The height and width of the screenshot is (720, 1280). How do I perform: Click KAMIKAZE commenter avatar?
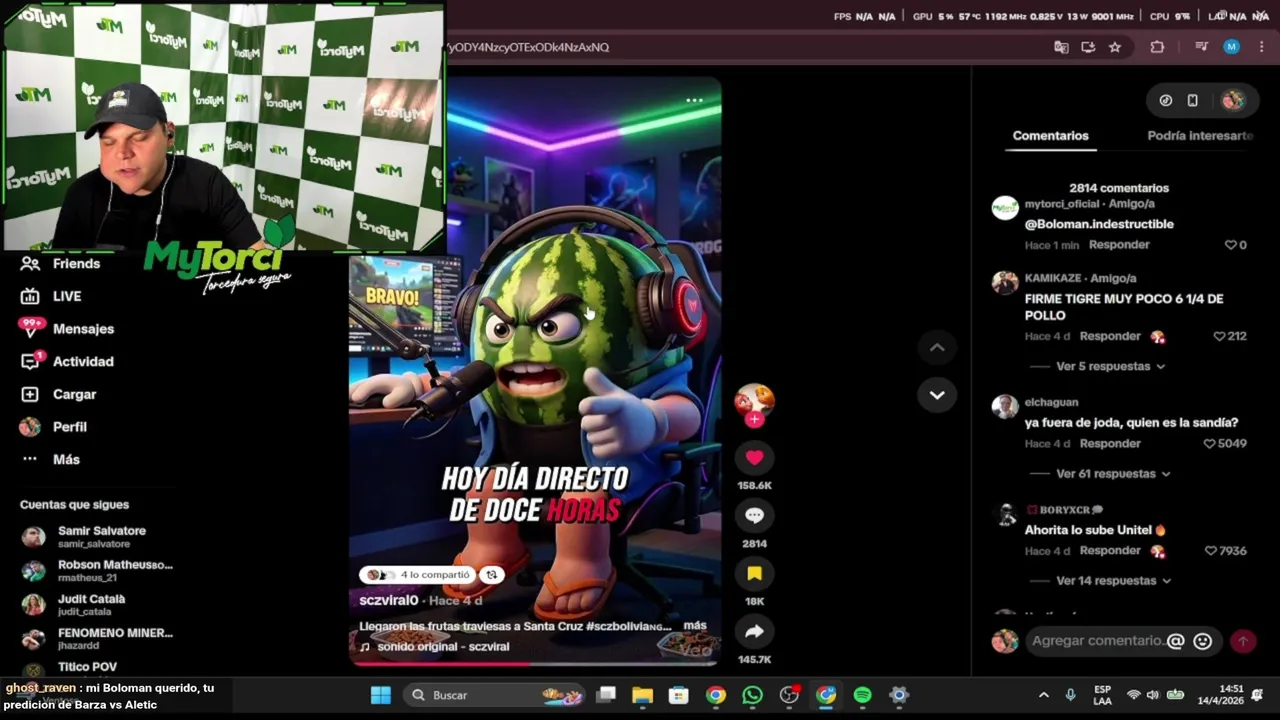point(1004,283)
